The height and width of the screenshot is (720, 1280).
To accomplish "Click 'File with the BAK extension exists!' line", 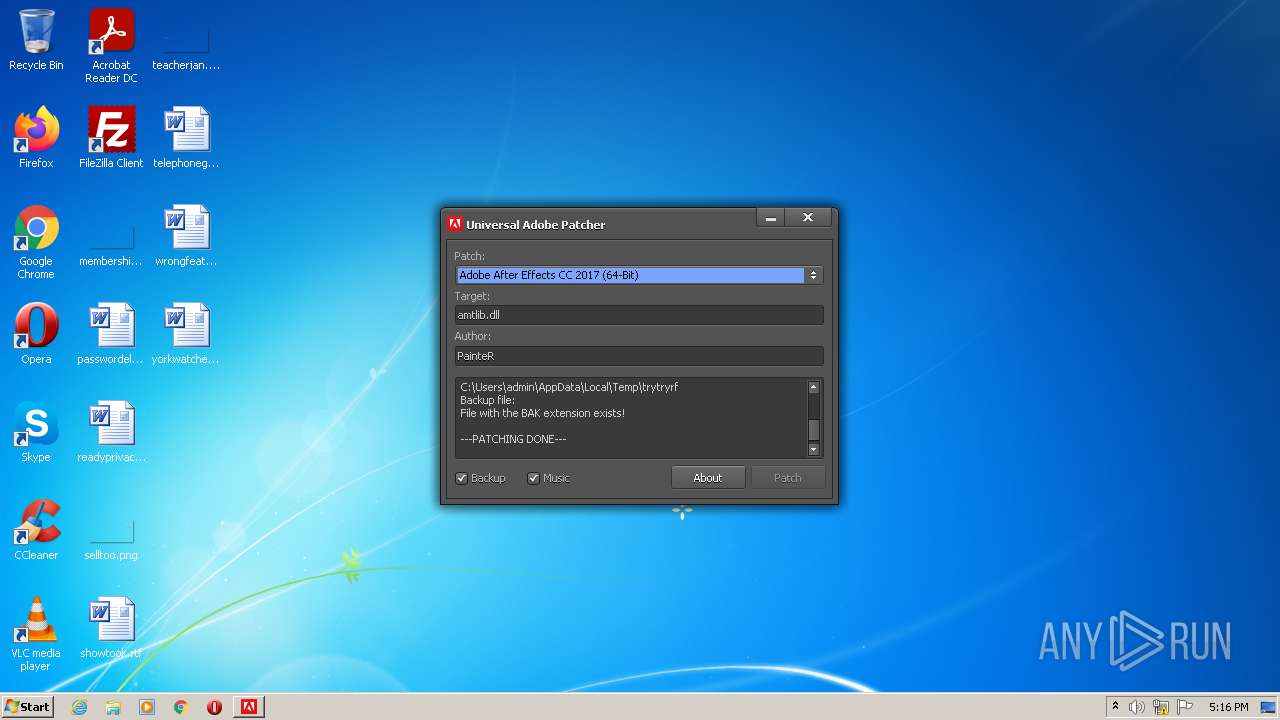I will [542, 413].
